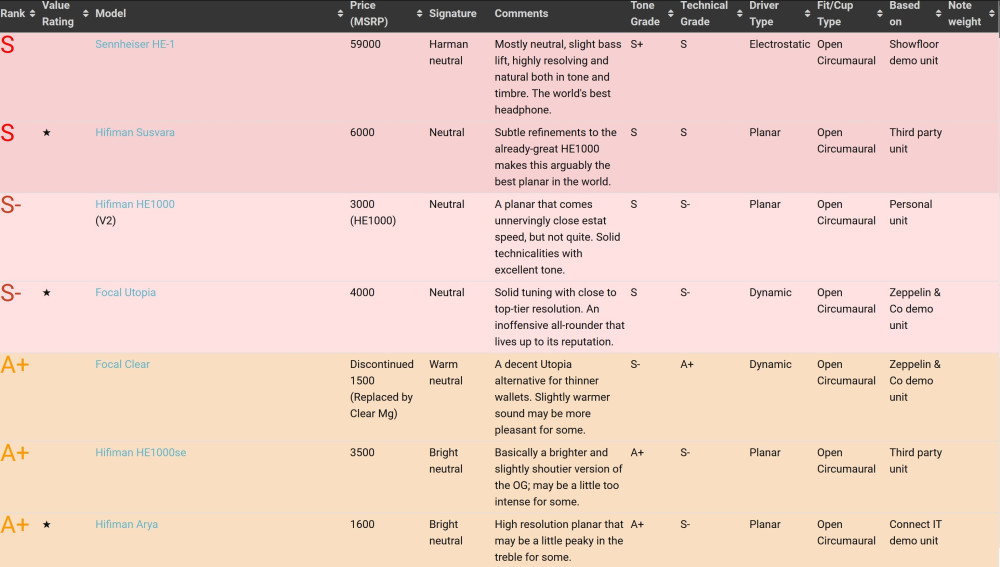Image resolution: width=1000 pixels, height=567 pixels.
Task: Click the 3000 (HE1000) price cell
Action: click(373, 212)
